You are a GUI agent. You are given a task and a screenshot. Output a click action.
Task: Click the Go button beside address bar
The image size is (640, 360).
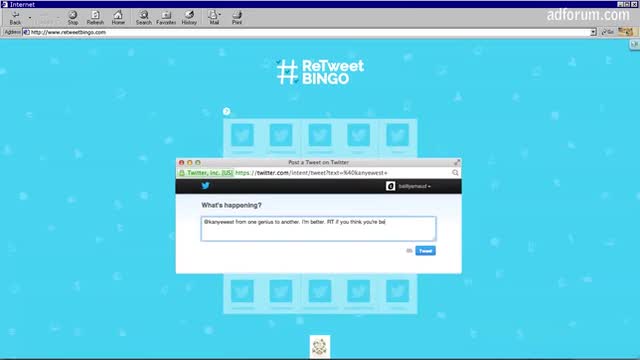point(608,32)
